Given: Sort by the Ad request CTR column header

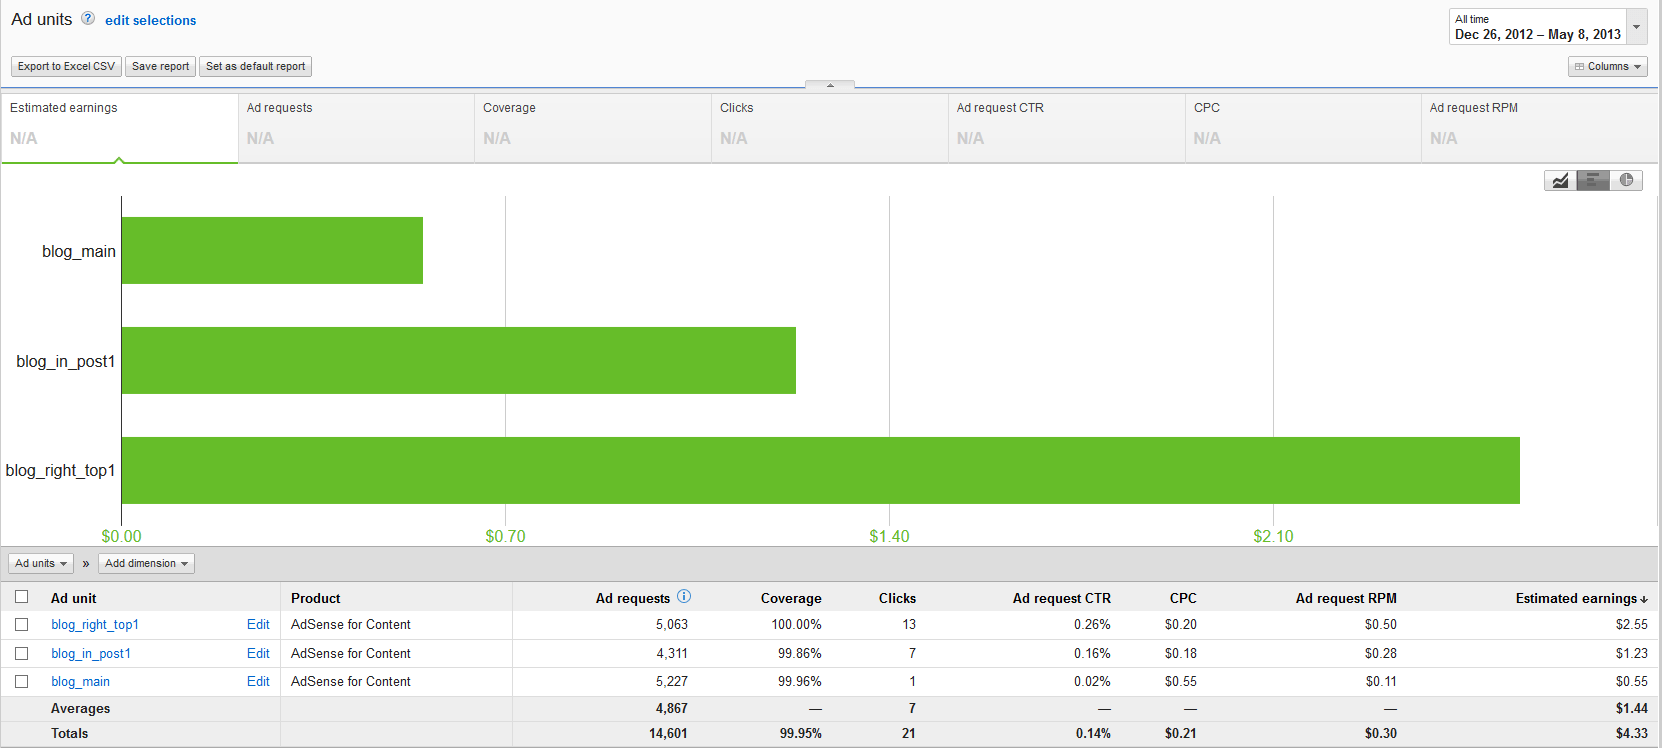Looking at the screenshot, I should [1062, 598].
